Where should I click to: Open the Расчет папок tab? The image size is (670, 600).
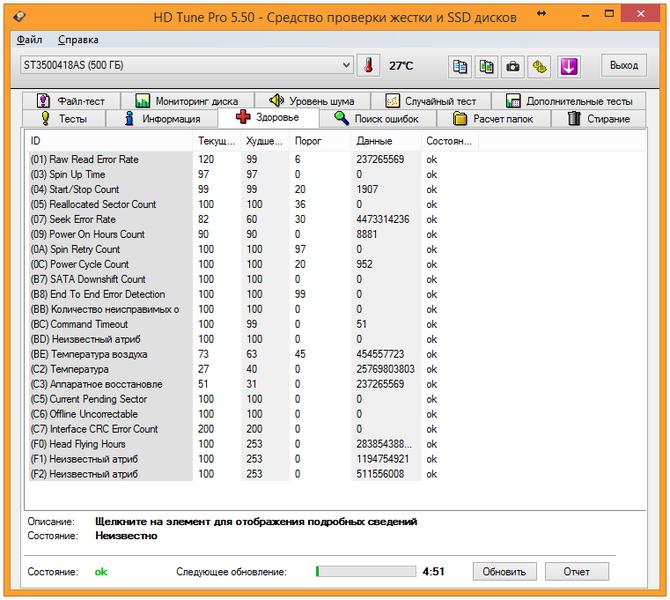[494, 118]
